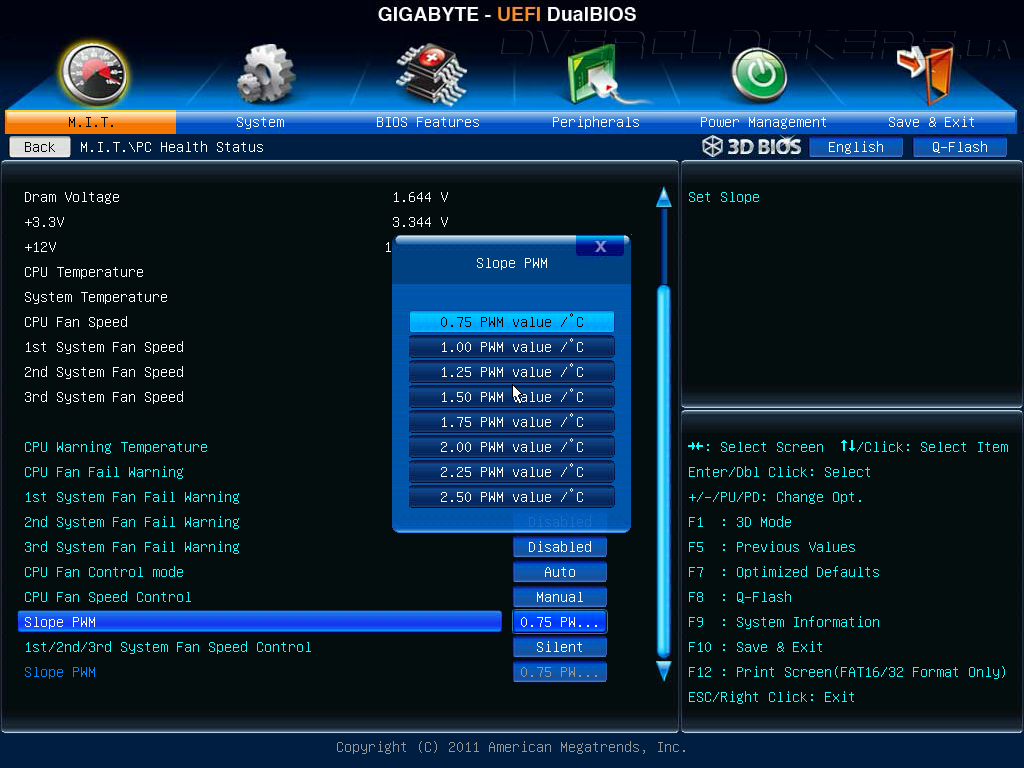
Task: Click the F5 Previous Values hint
Action: [x=772, y=547]
